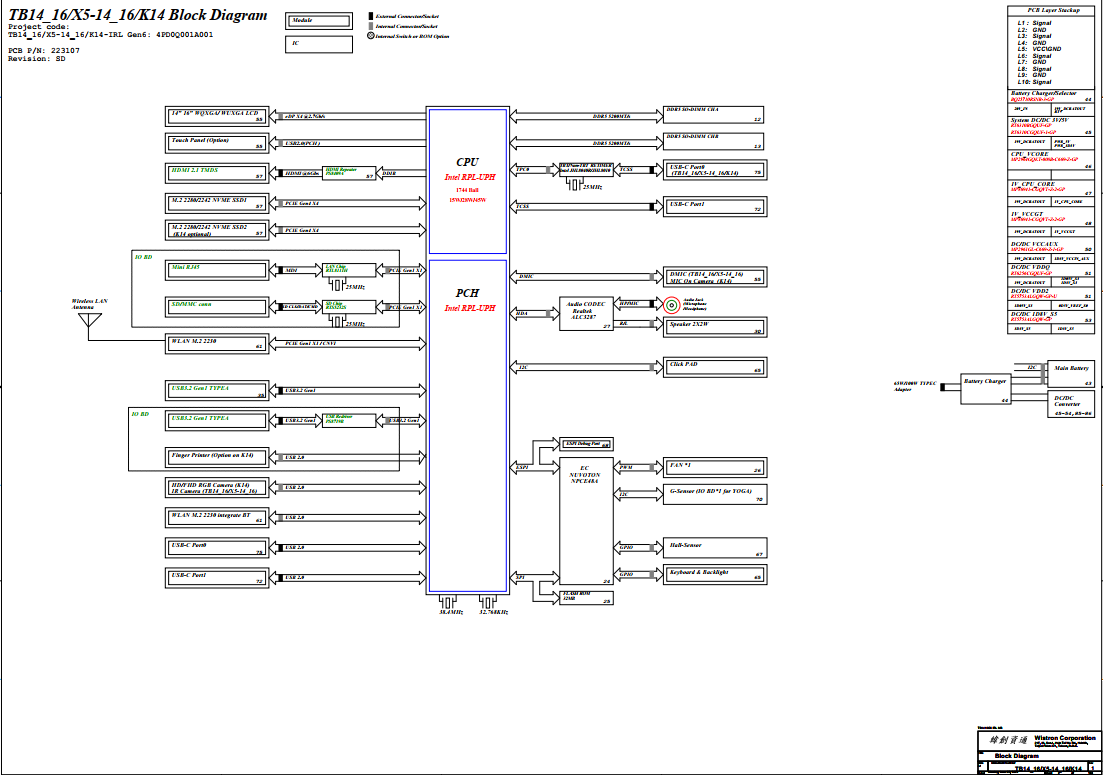This screenshot has width=1103, height=775.
Task: Select the Mini RJ45 connector box
Action: (x=216, y=270)
